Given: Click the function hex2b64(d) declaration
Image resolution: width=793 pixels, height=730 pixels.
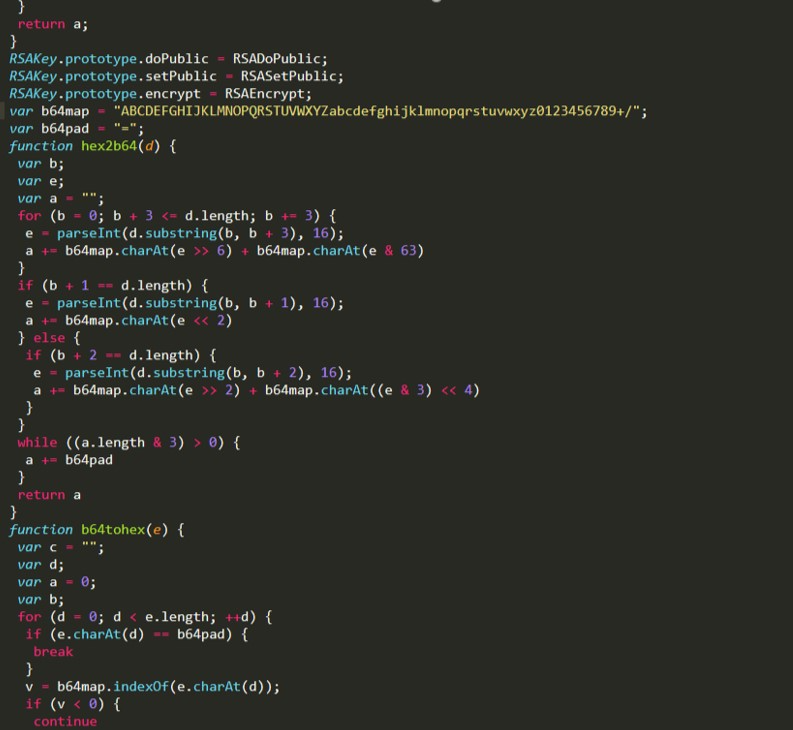Looking at the screenshot, I should click(93, 146).
